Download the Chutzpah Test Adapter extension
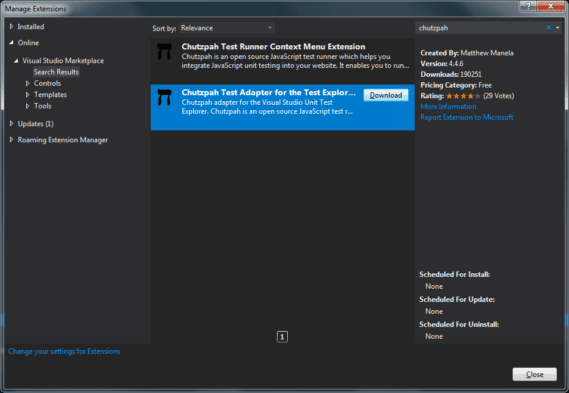Screen dimensions: 569x393 [386, 95]
